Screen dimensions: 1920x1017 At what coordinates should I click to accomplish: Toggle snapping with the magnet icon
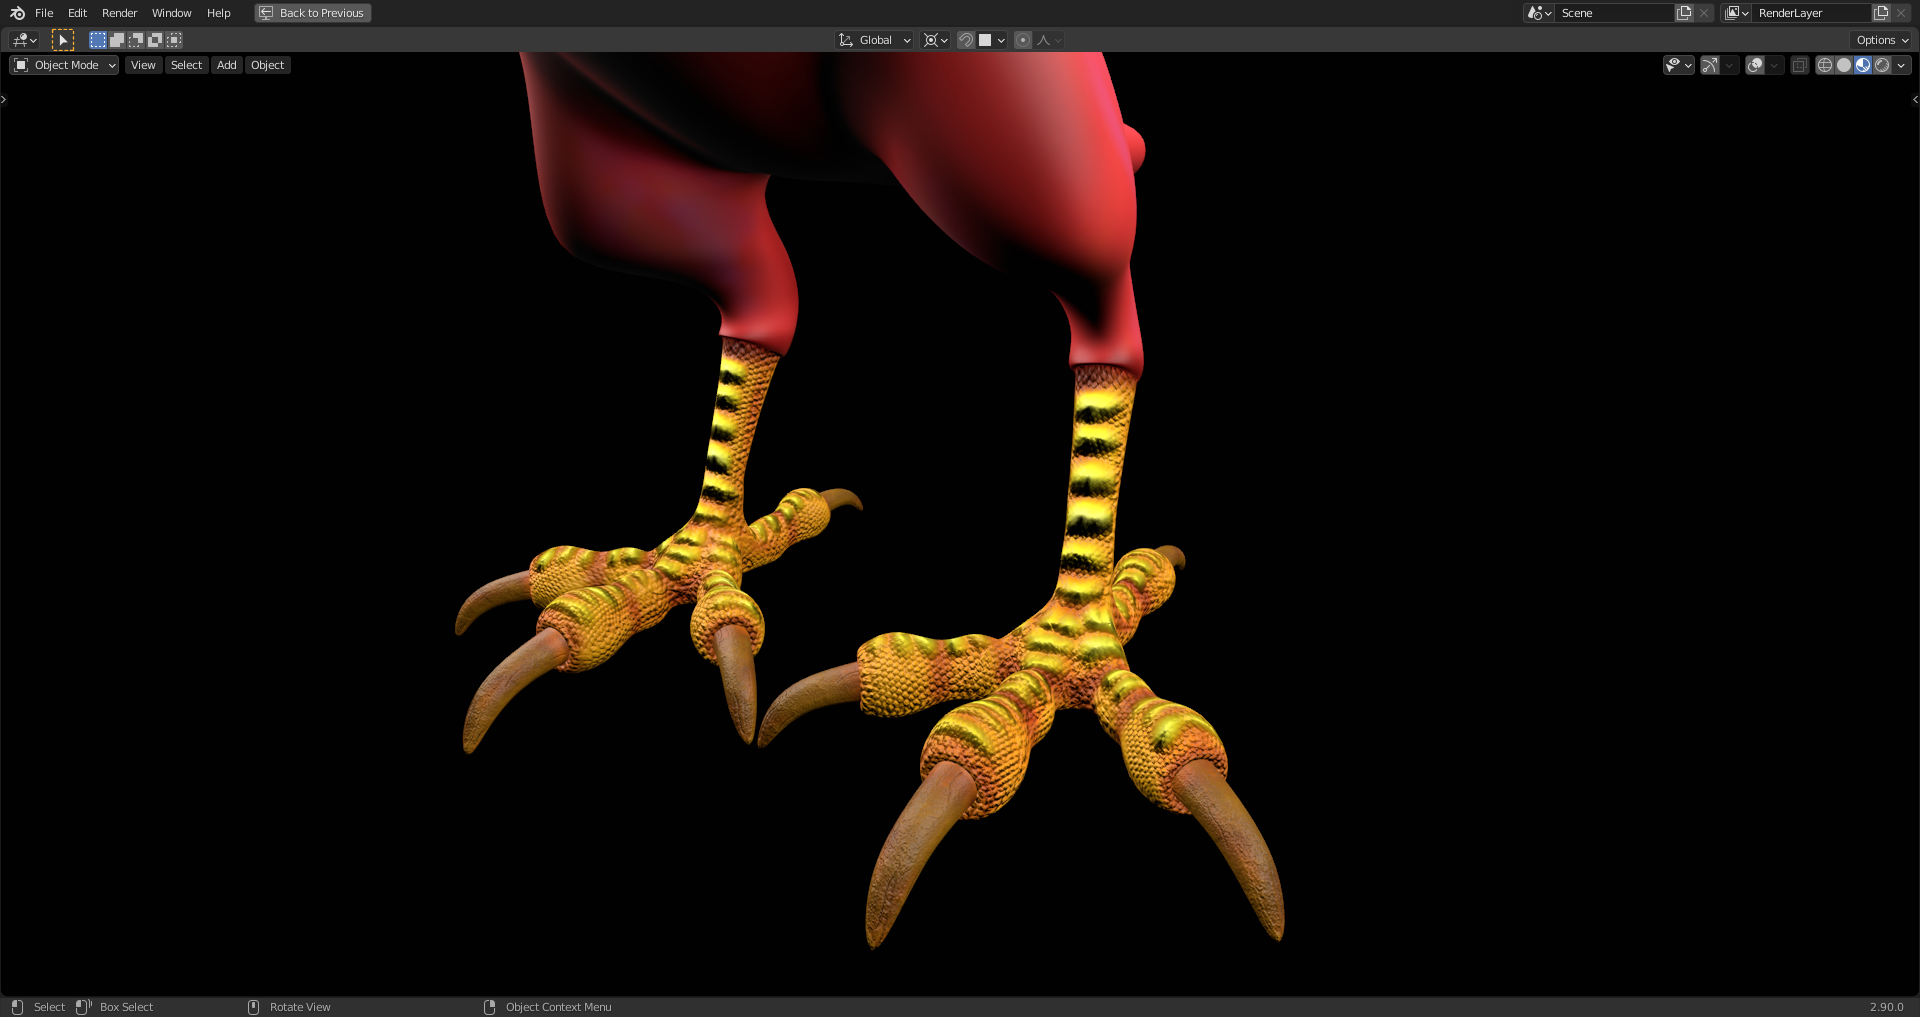[966, 40]
